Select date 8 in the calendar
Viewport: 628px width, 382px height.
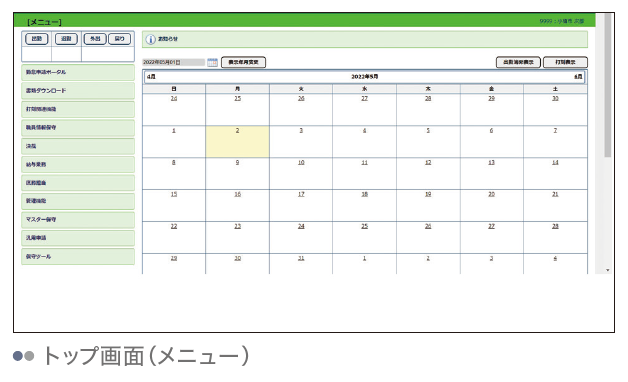[x=174, y=163]
